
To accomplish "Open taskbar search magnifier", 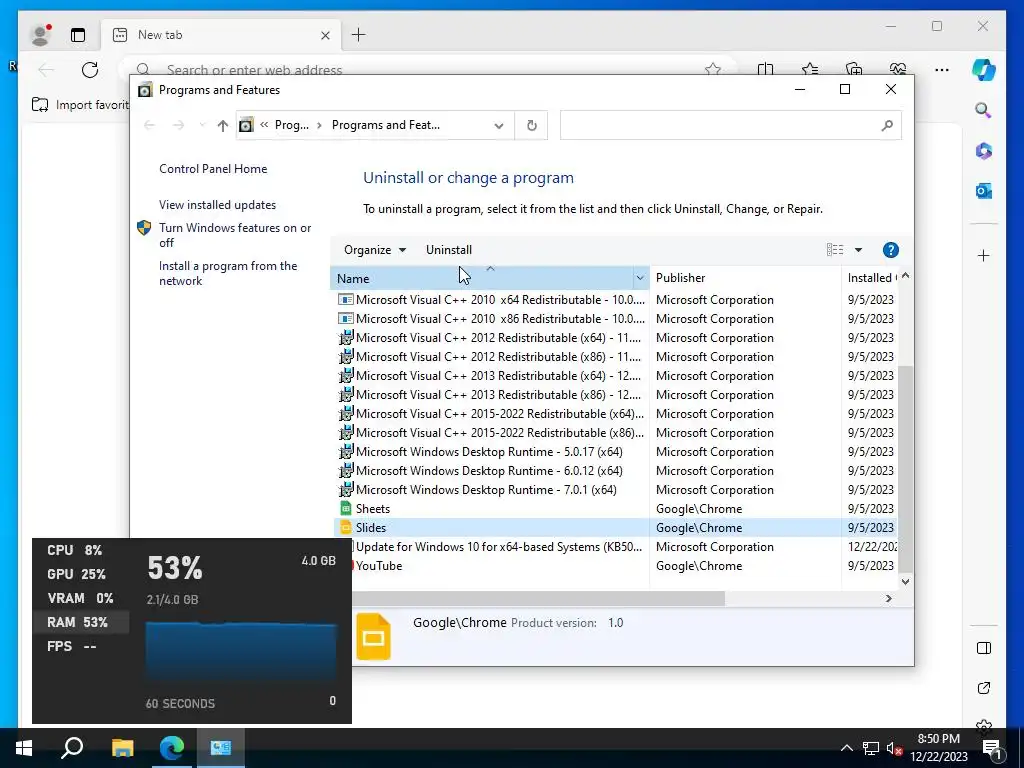I will click(72, 748).
